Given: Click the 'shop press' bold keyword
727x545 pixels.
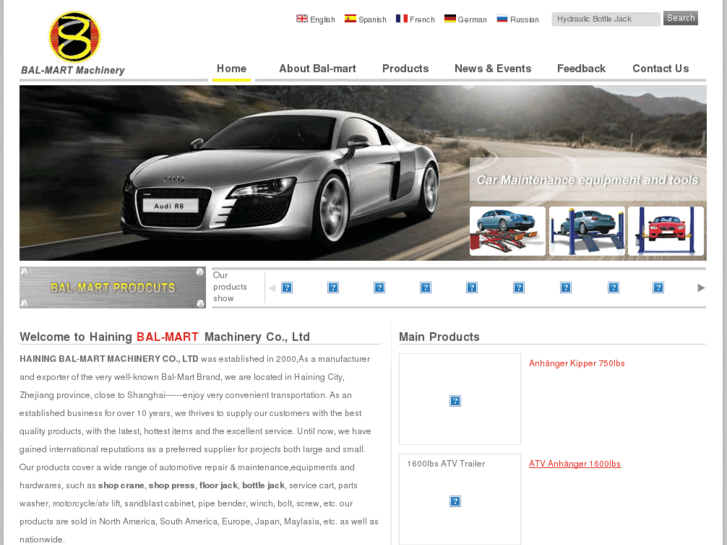Looking at the screenshot, I should click(x=172, y=486).
